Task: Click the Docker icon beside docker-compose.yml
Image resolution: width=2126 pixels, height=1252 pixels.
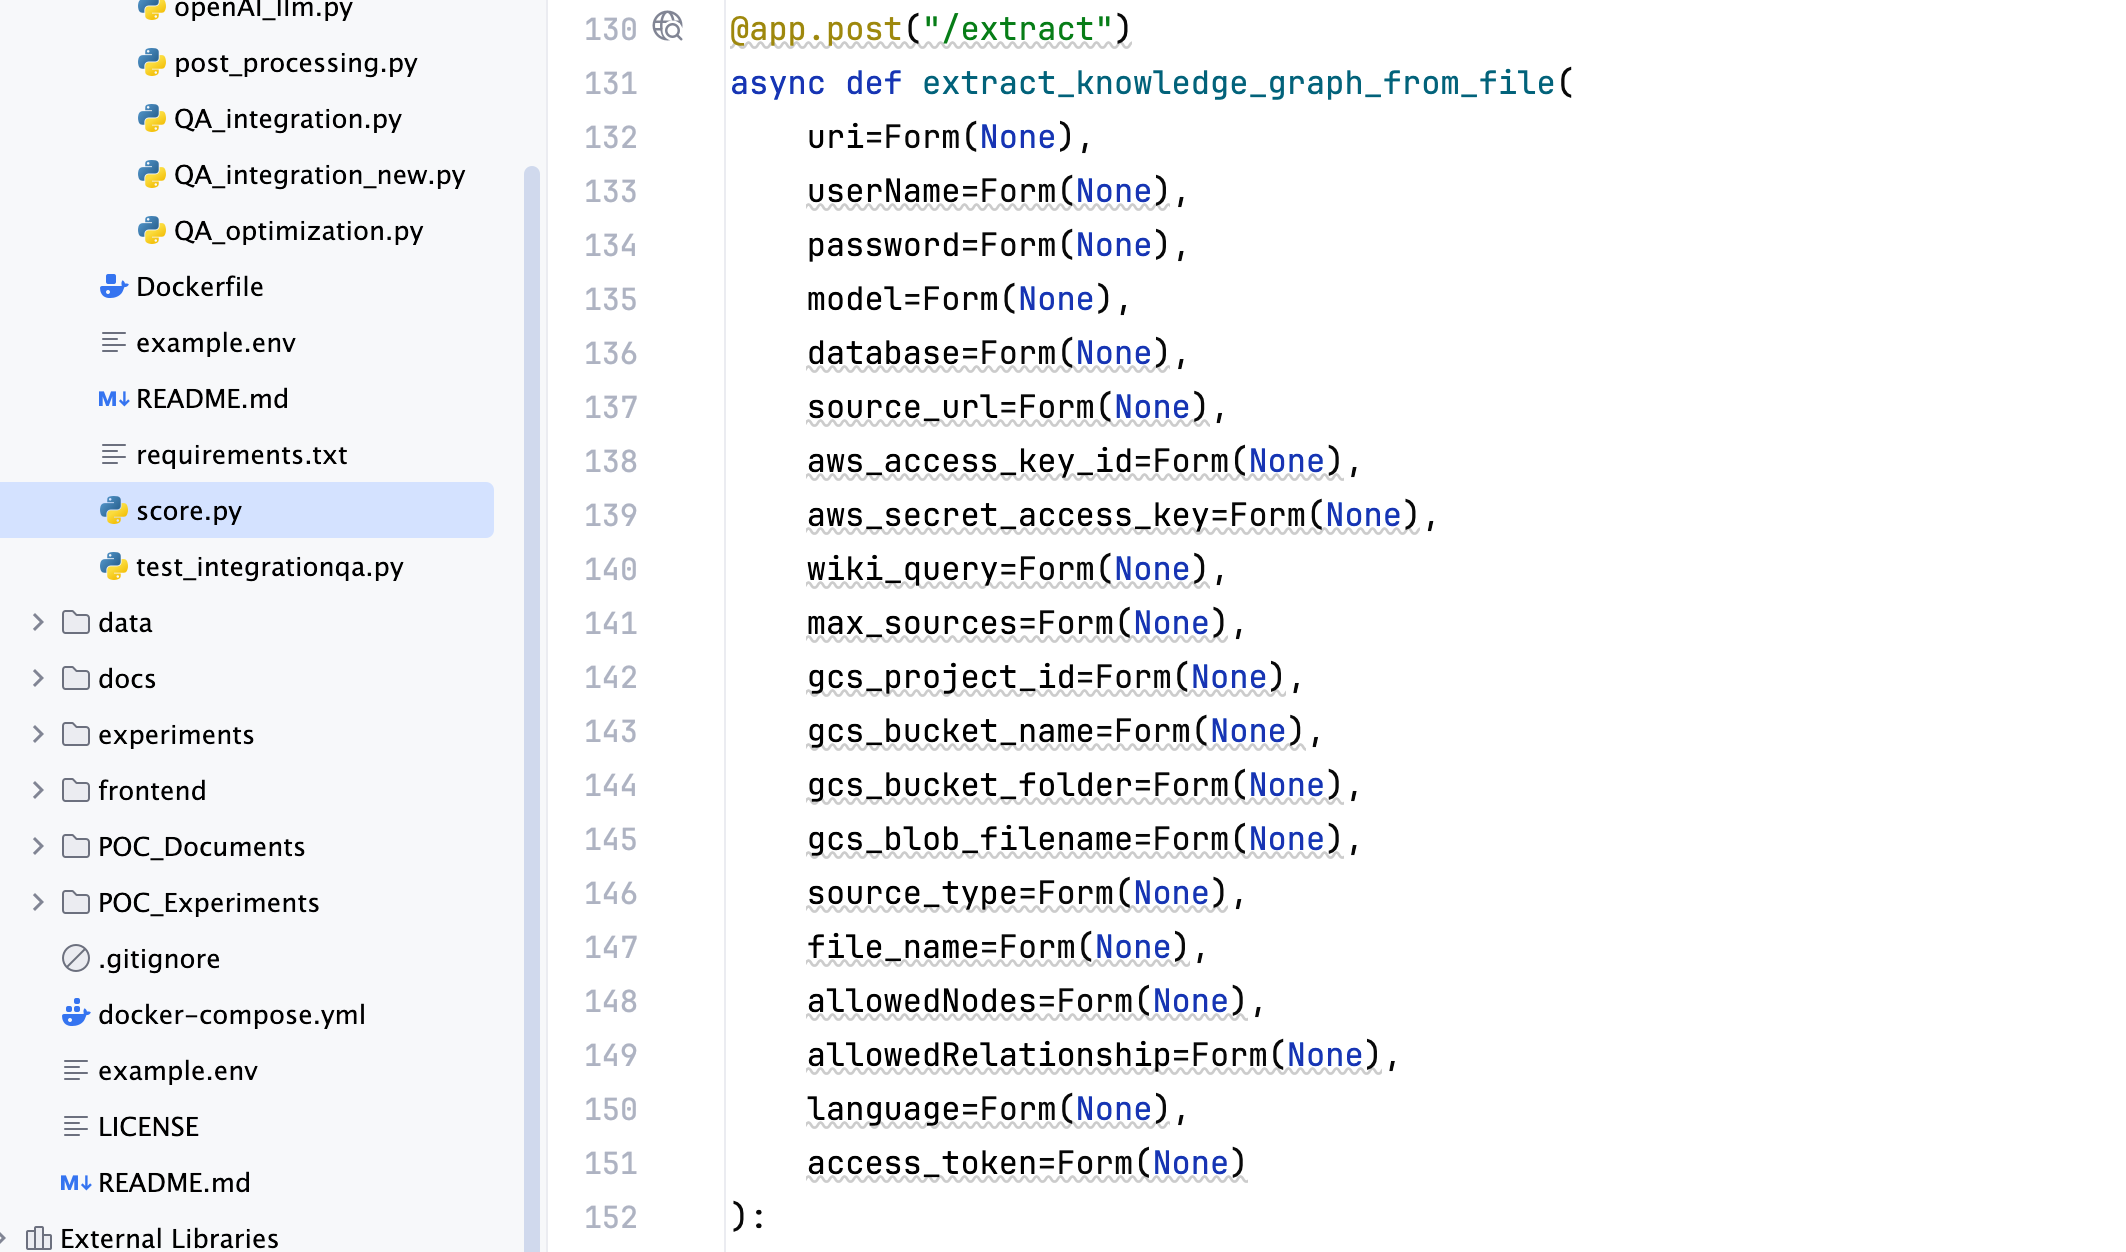Action: (76, 1015)
